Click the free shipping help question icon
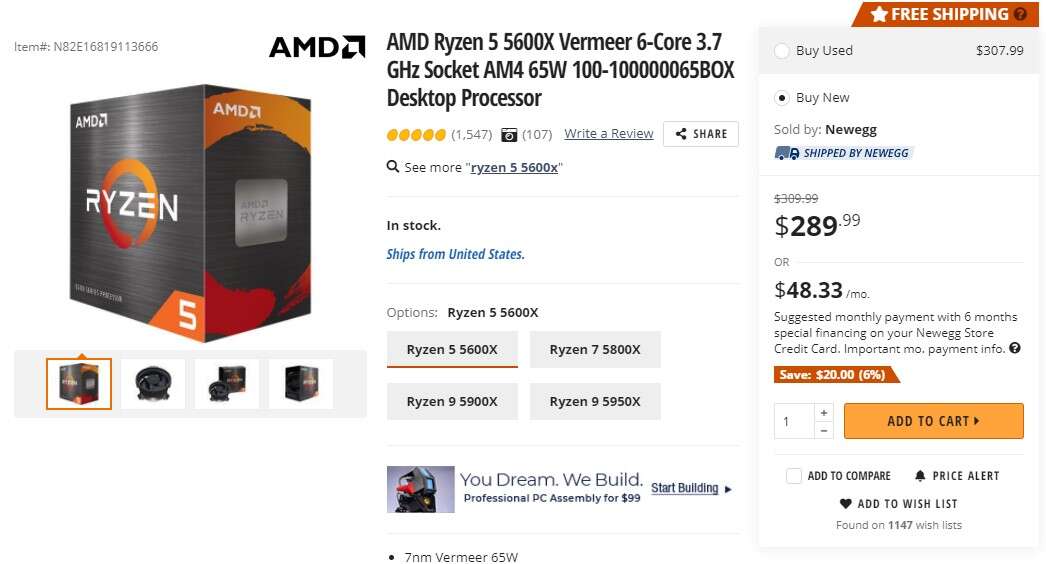 point(1020,14)
